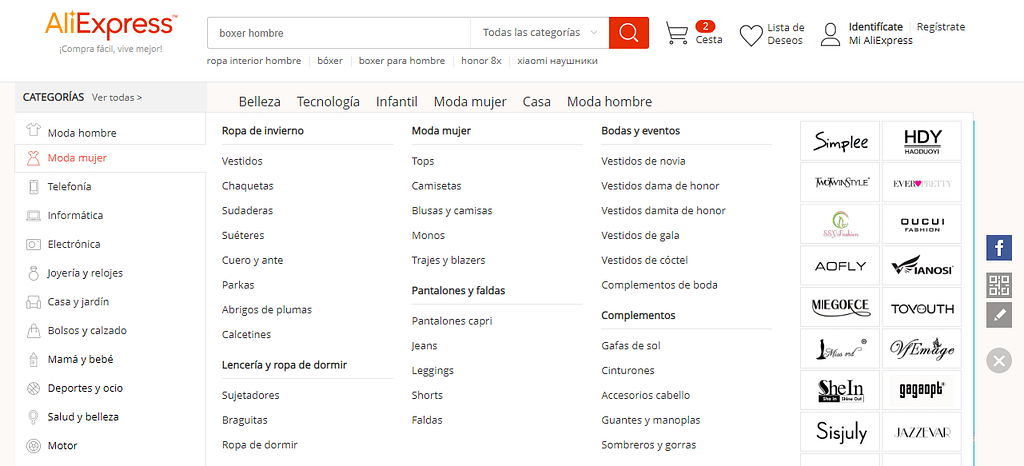Open the Sudaderas category link
The width and height of the screenshot is (1024, 466).
click(x=248, y=211)
